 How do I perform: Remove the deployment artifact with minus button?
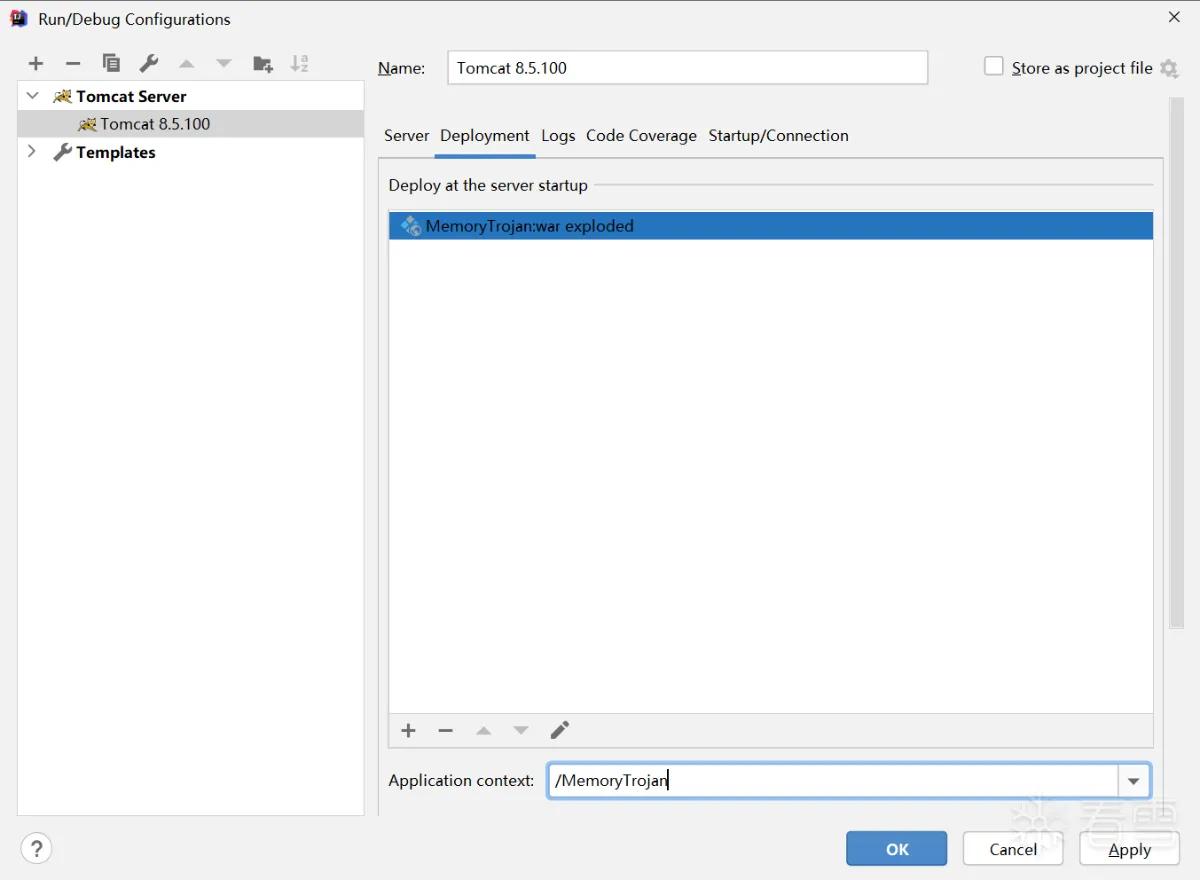coord(446,731)
